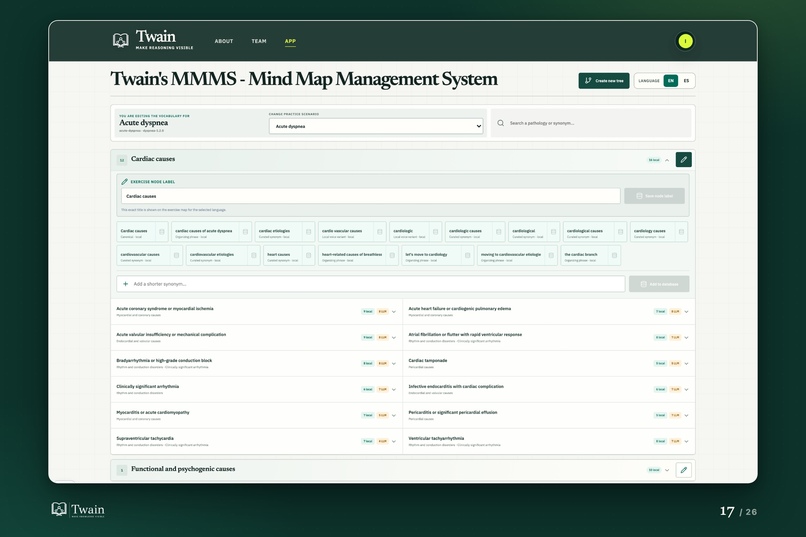Click the database icon on 'moving to cardiovascular etiologie' chip

[x=551, y=255]
